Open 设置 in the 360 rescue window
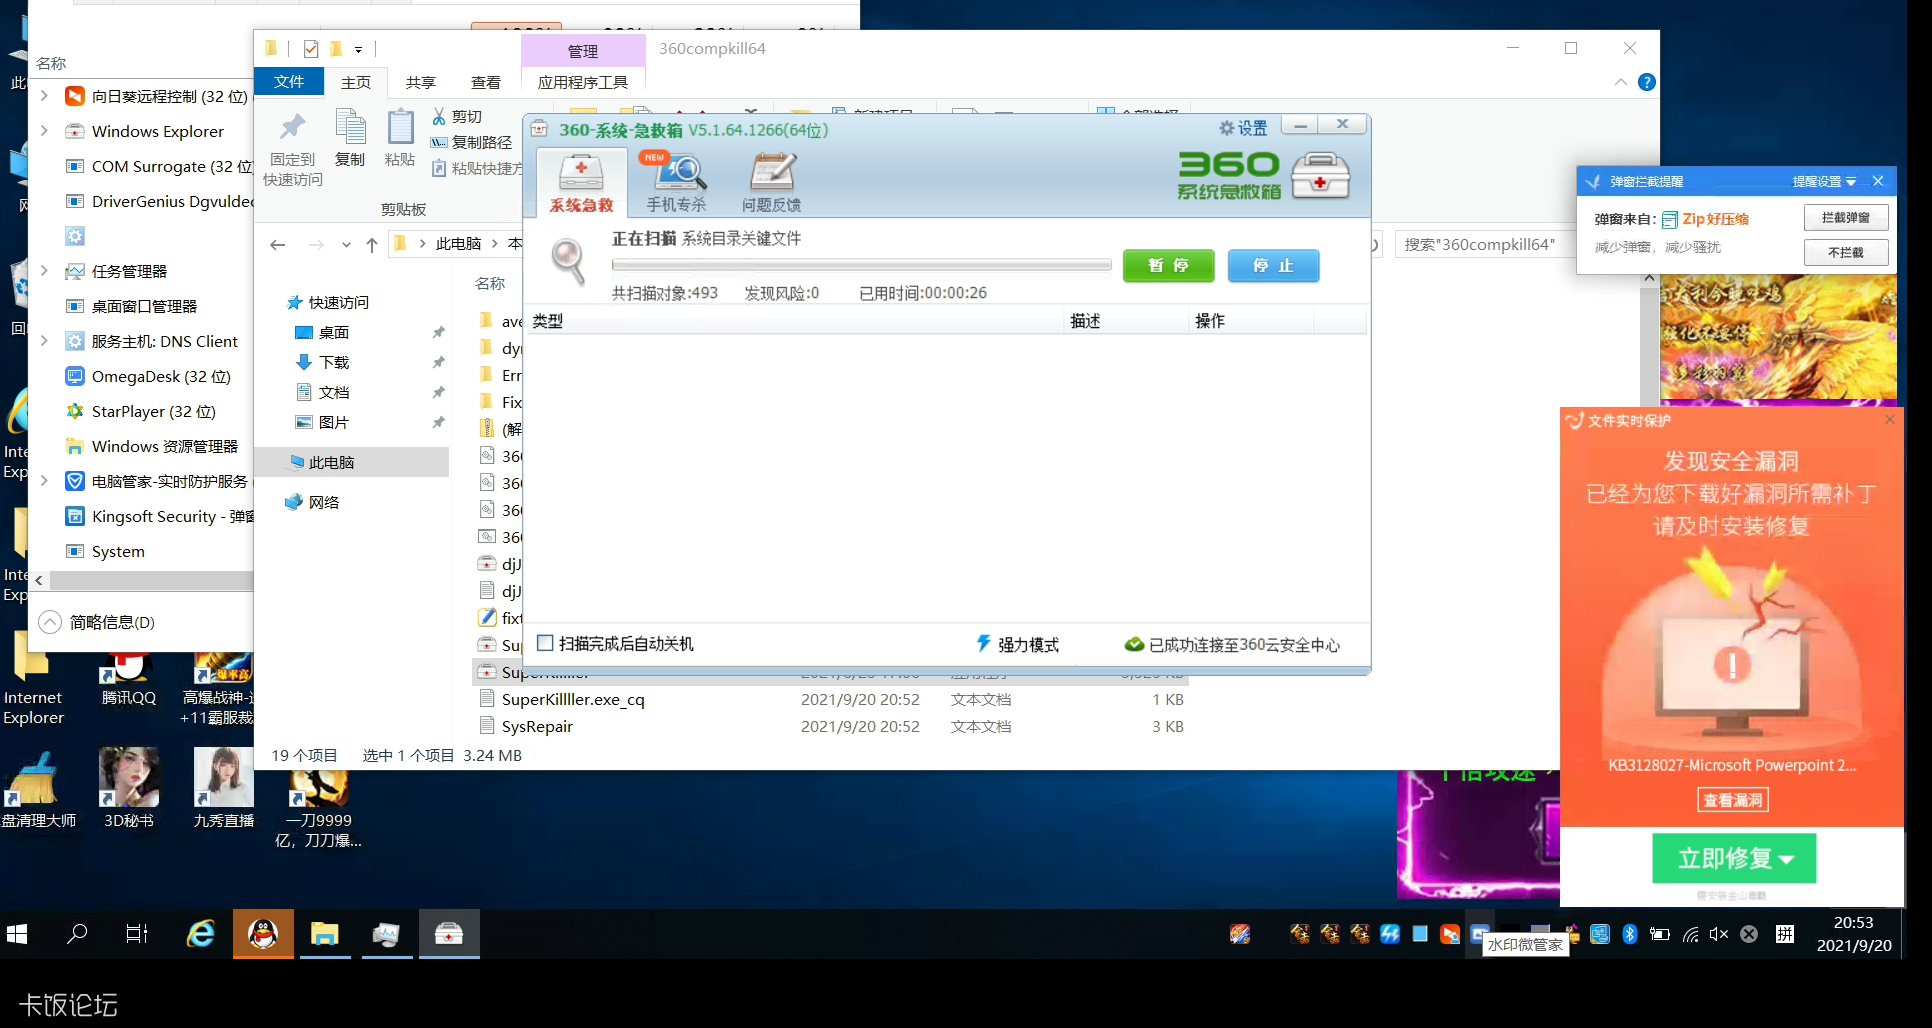This screenshot has width=1932, height=1028. (x=1243, y=128)
